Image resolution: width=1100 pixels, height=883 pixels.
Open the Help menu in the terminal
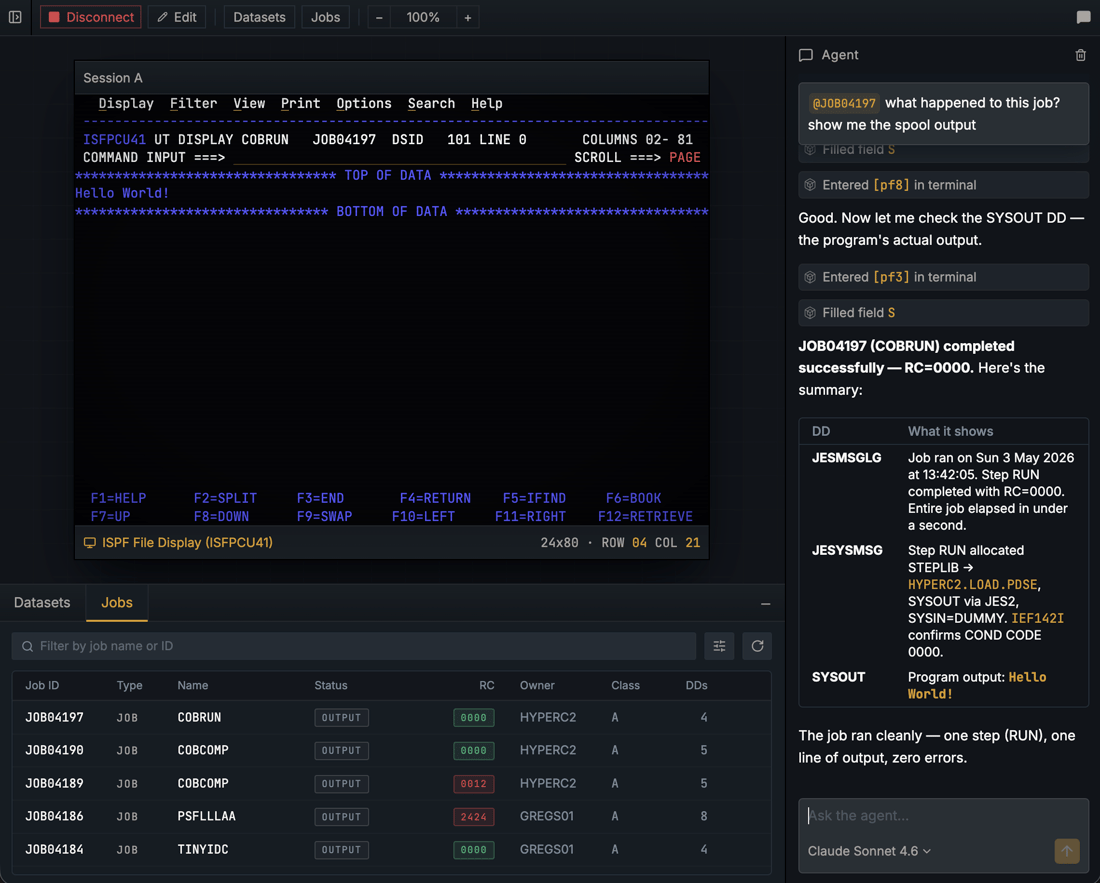point(486,104)
